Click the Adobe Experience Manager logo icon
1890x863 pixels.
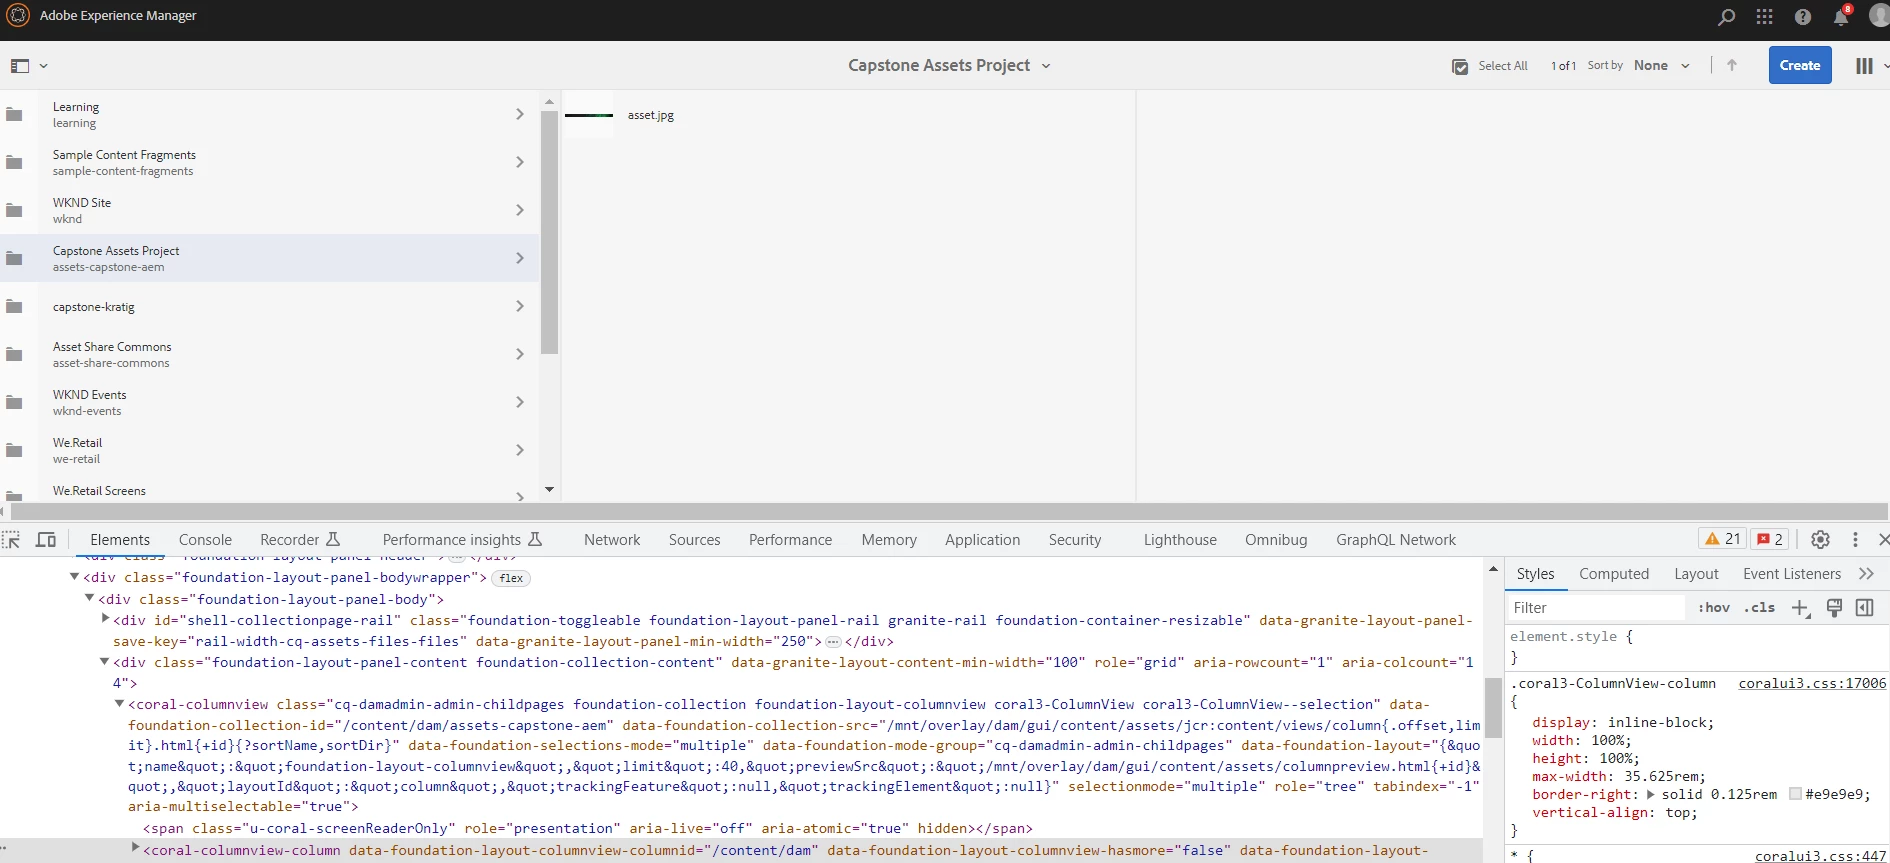18,15
